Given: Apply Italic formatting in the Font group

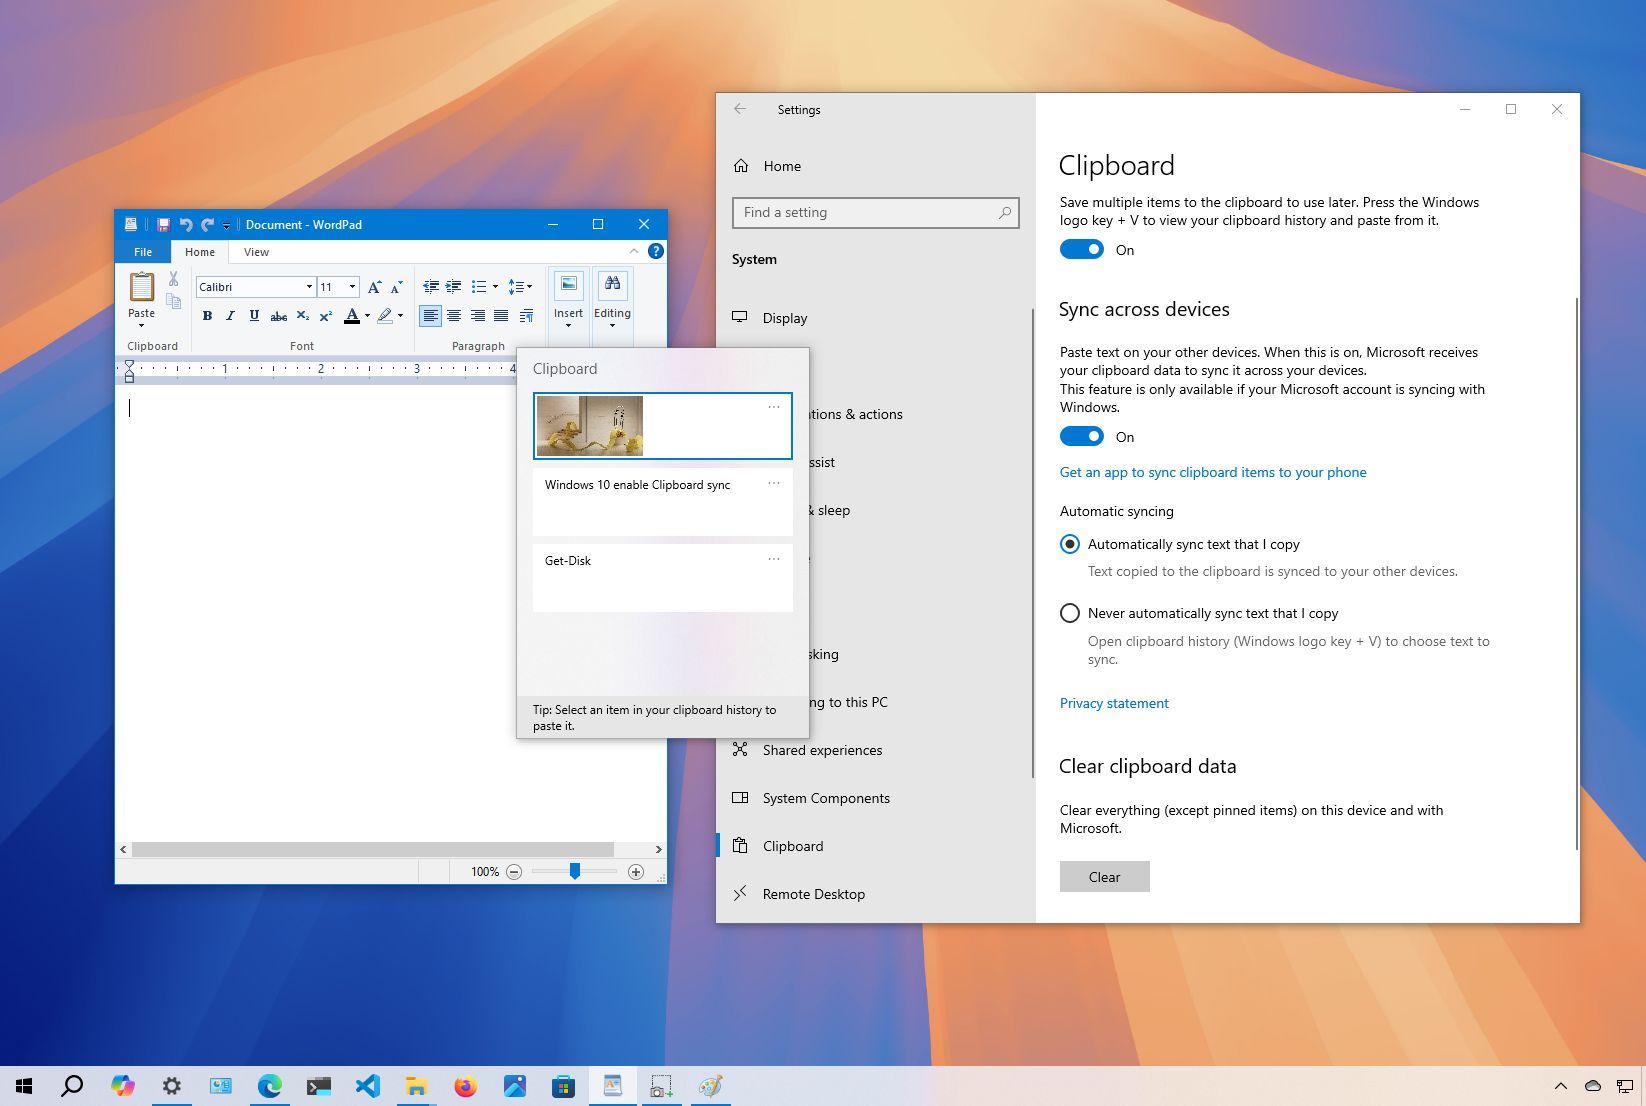Looking at the screenshot, I should pyautogui.click(x=230, y=315).
